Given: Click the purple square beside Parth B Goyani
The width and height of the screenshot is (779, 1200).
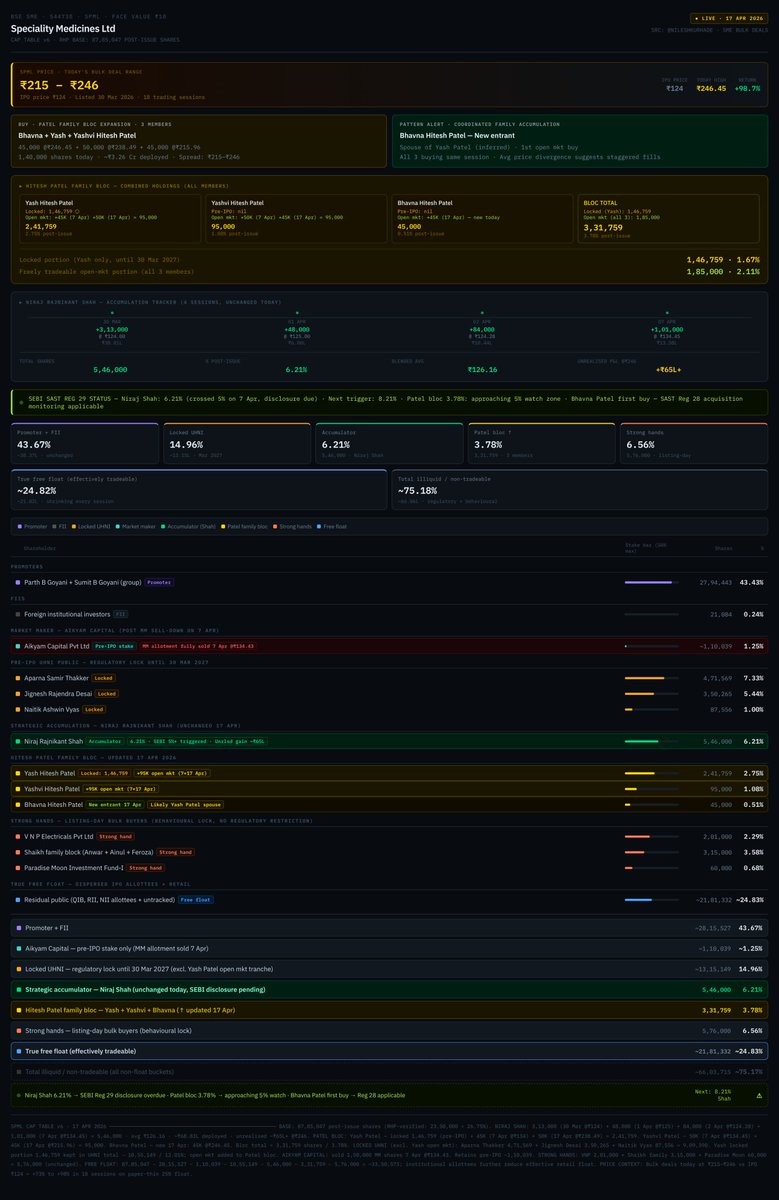Looking at the screenshot, I should [17, 581].
